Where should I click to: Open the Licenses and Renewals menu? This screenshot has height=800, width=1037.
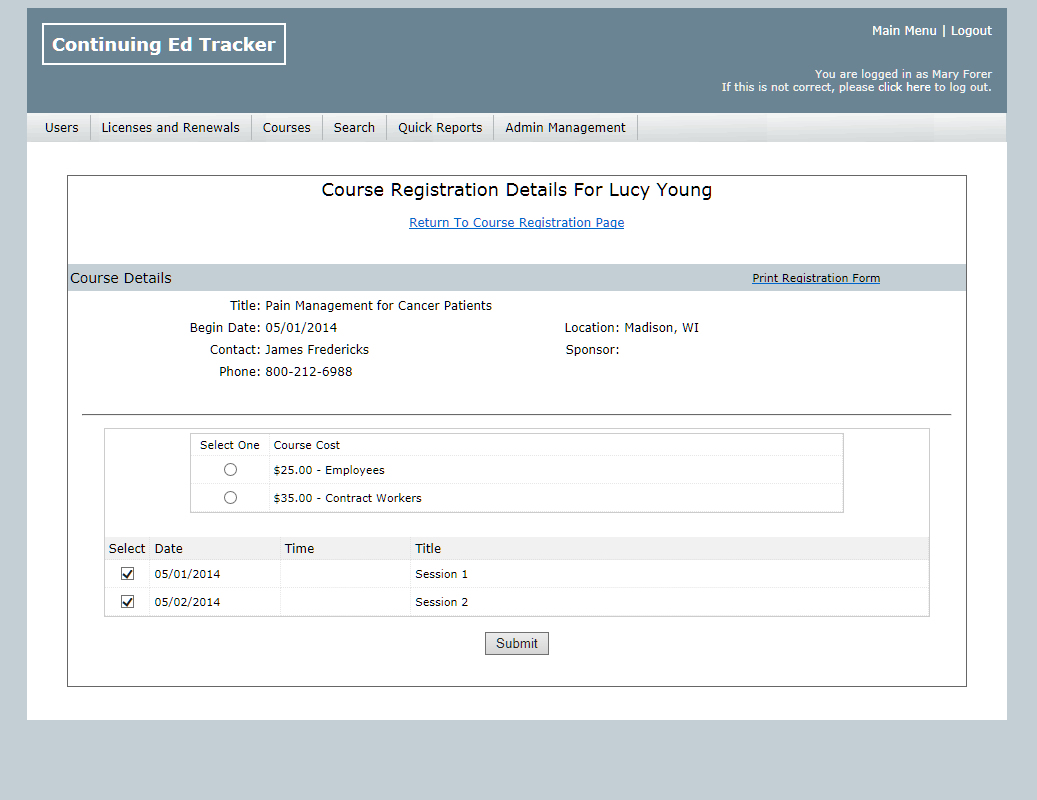pos(170,128)
